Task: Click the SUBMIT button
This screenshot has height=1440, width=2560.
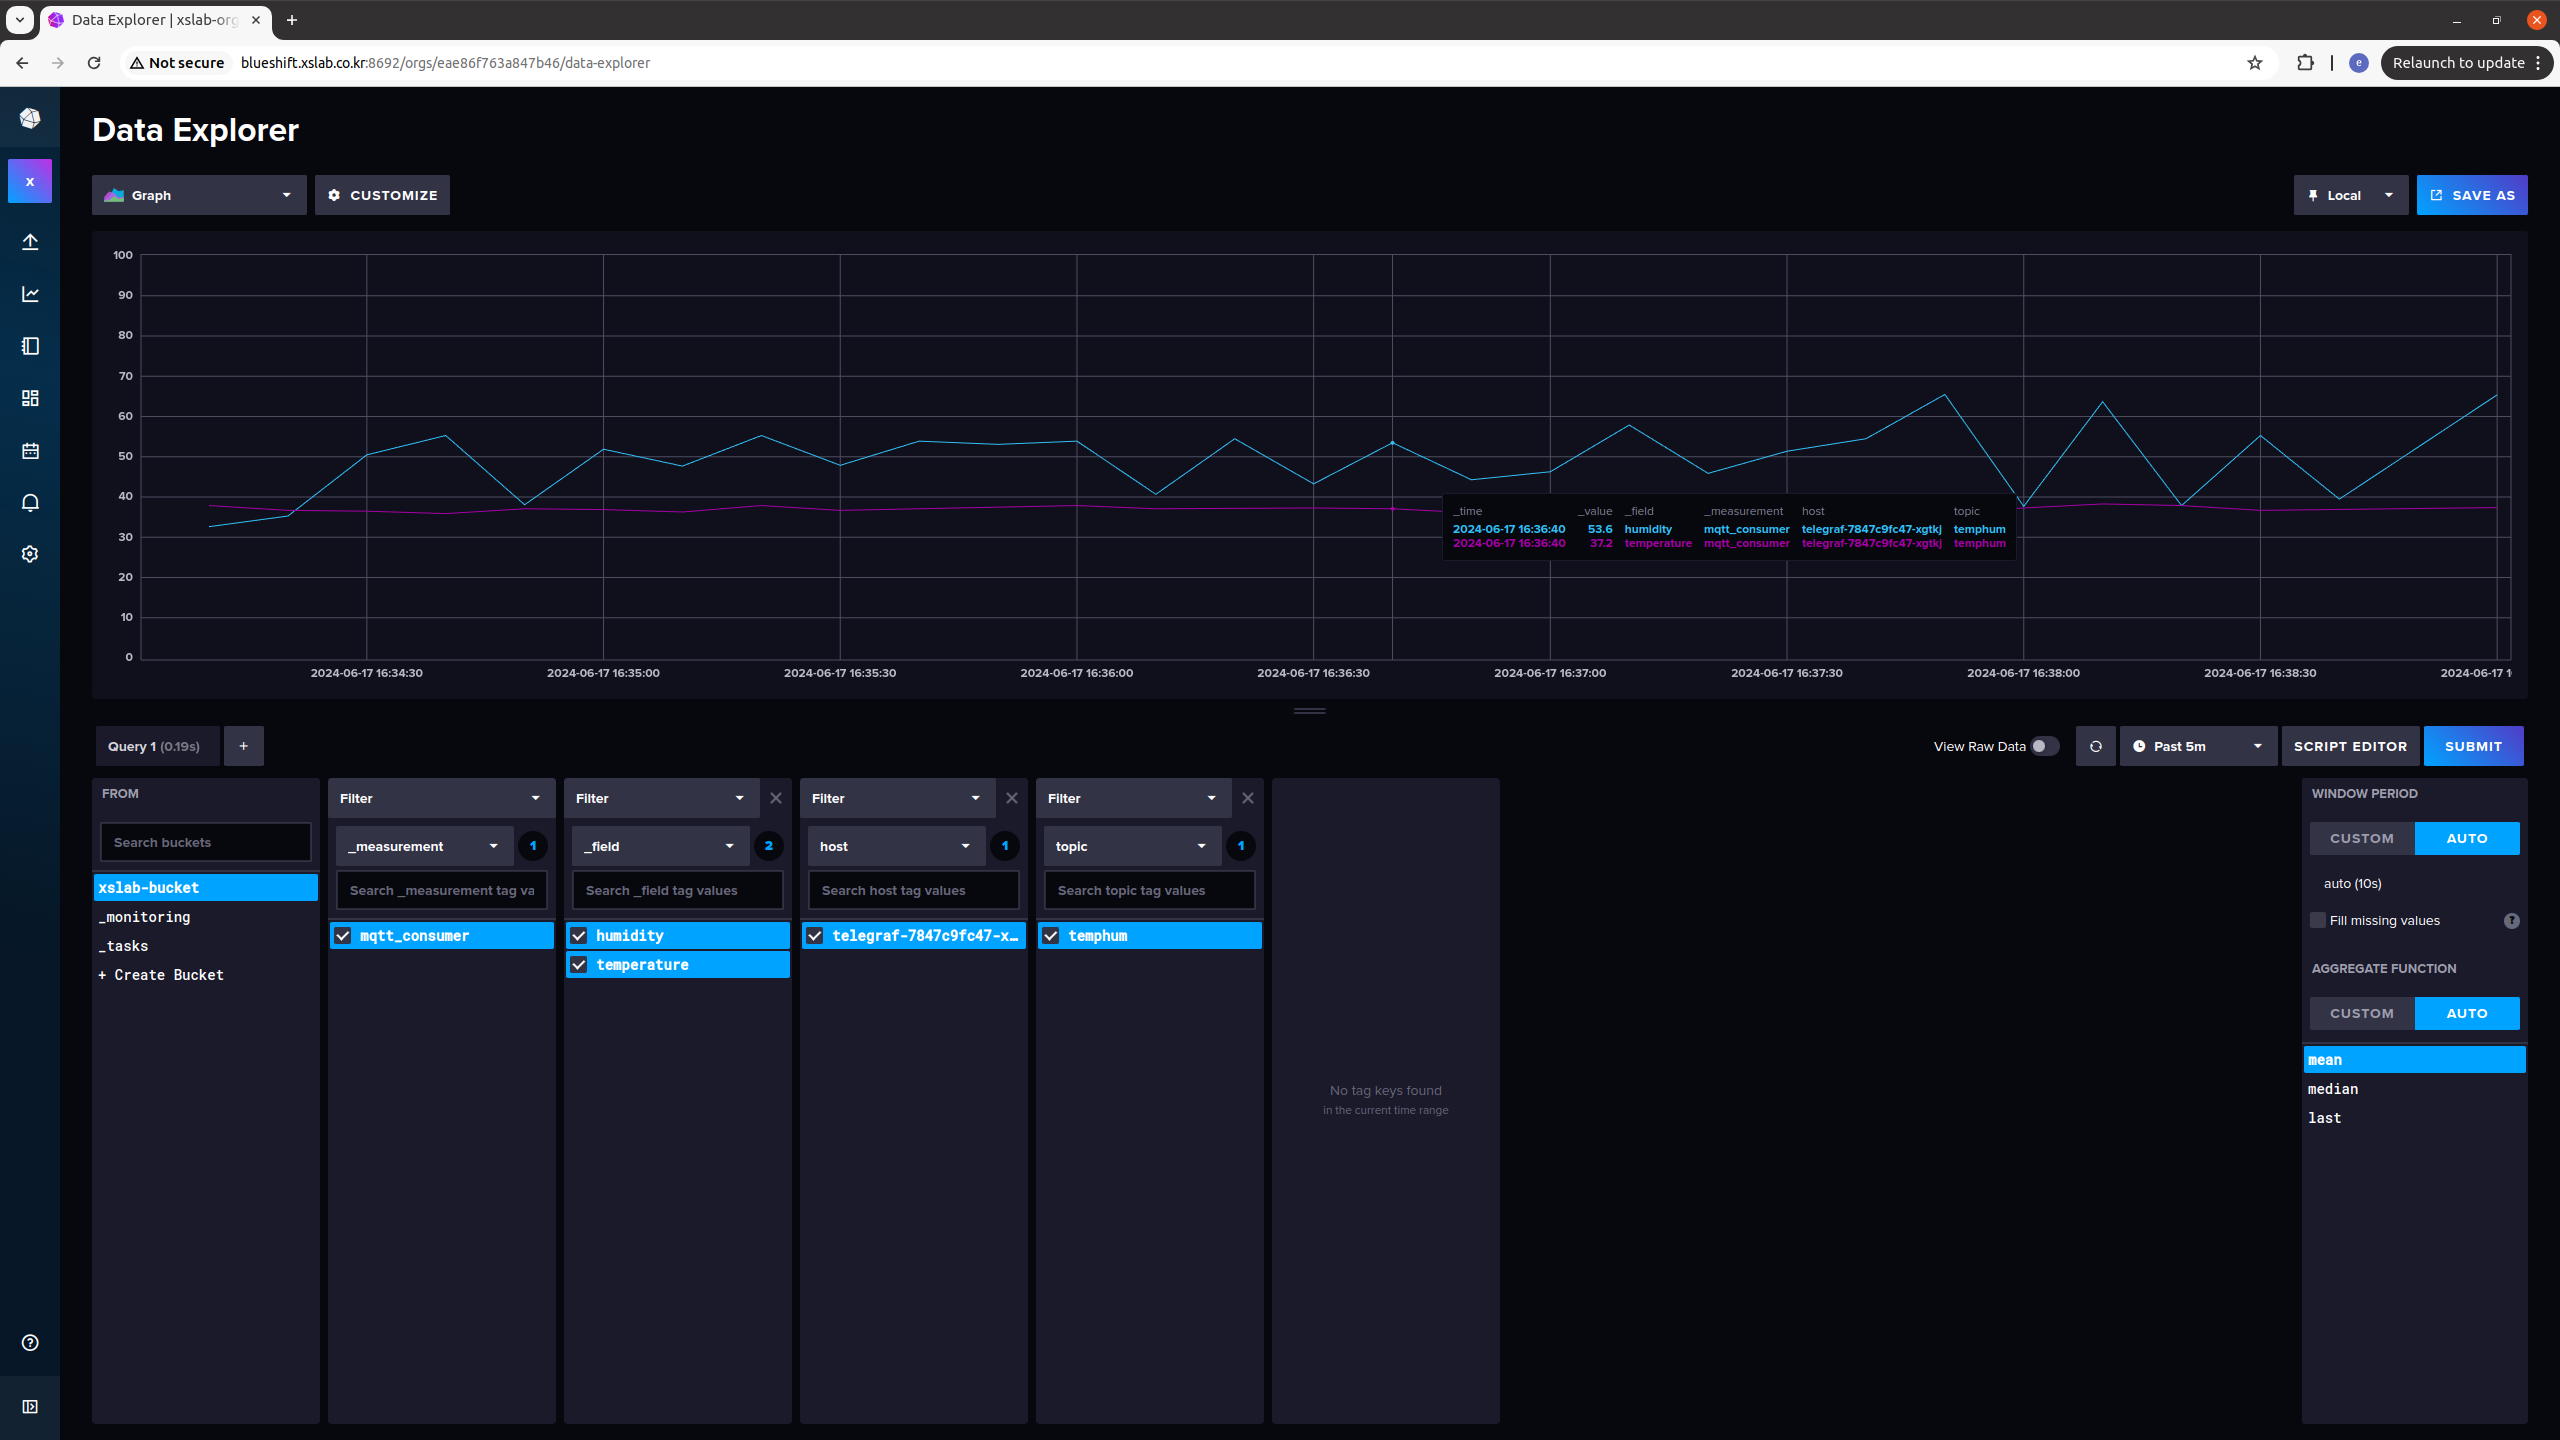Action: (x=2473, y=746)
